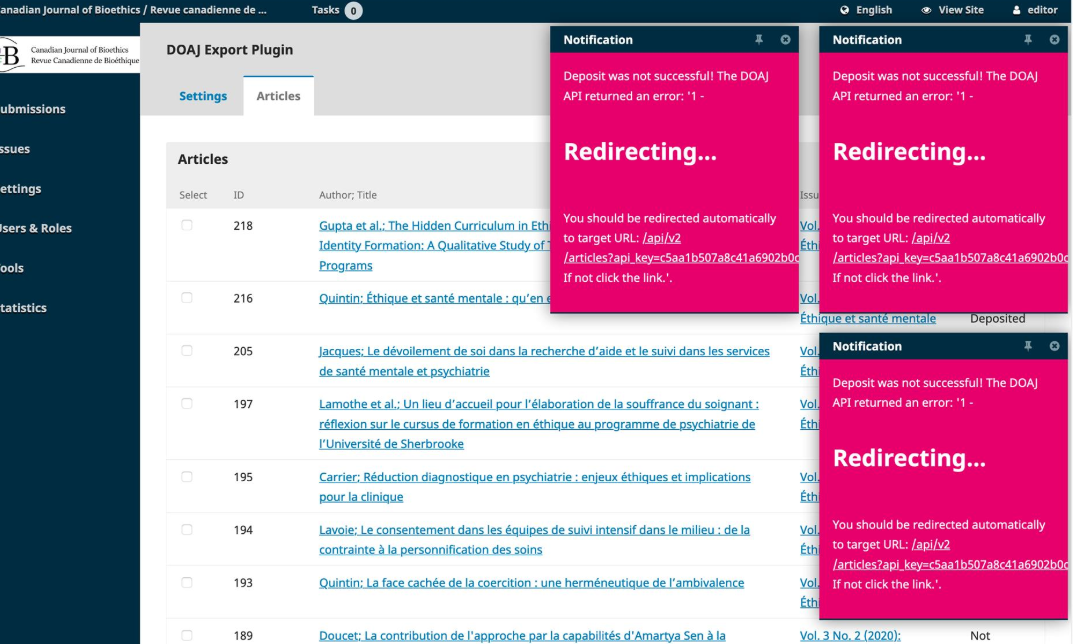1073x644 pixels.
Task: Open the Tasks counter badge
Action: coord(353,10)
